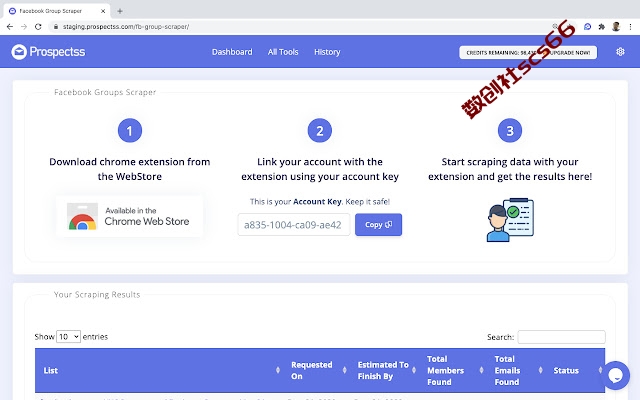Open All Tools menu
Viewport: 640px width, 400px height.
283,52
